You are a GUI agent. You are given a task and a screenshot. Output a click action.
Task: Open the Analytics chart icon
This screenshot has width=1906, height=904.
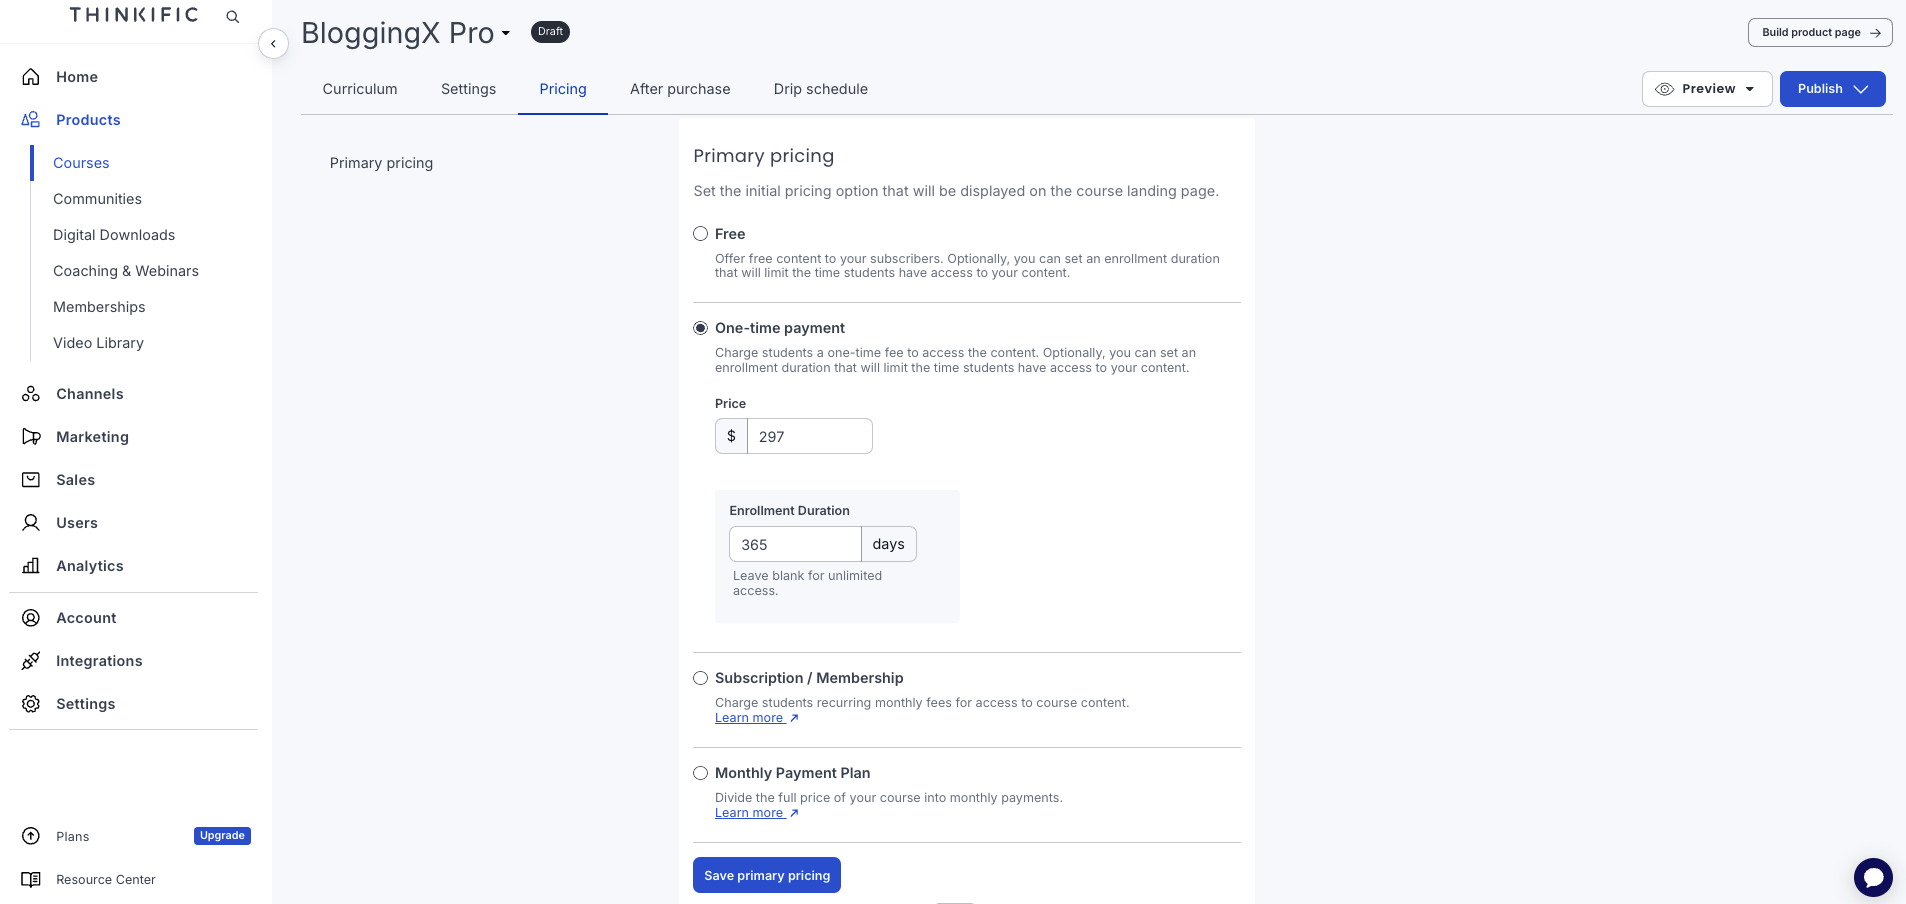31,566
